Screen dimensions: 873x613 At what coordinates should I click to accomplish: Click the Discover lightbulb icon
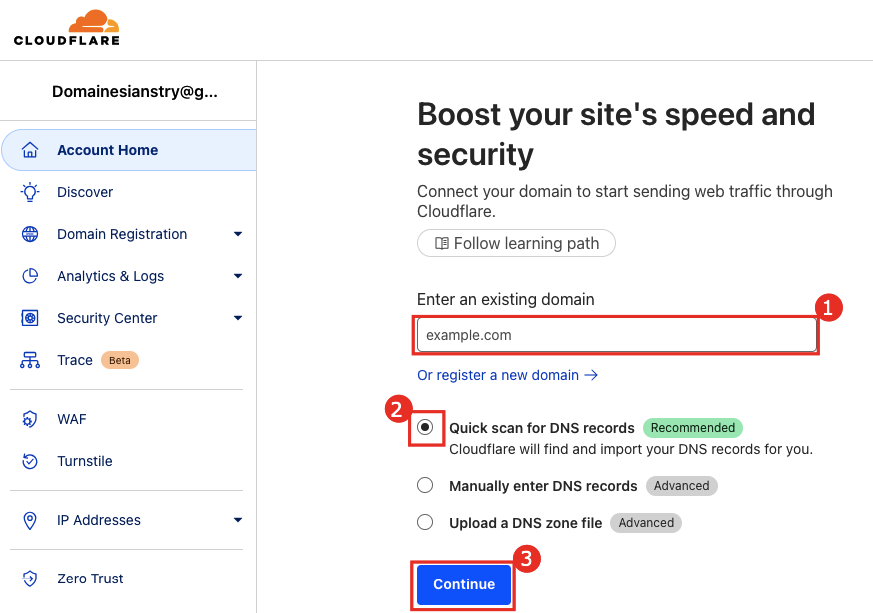pos(30,192)
